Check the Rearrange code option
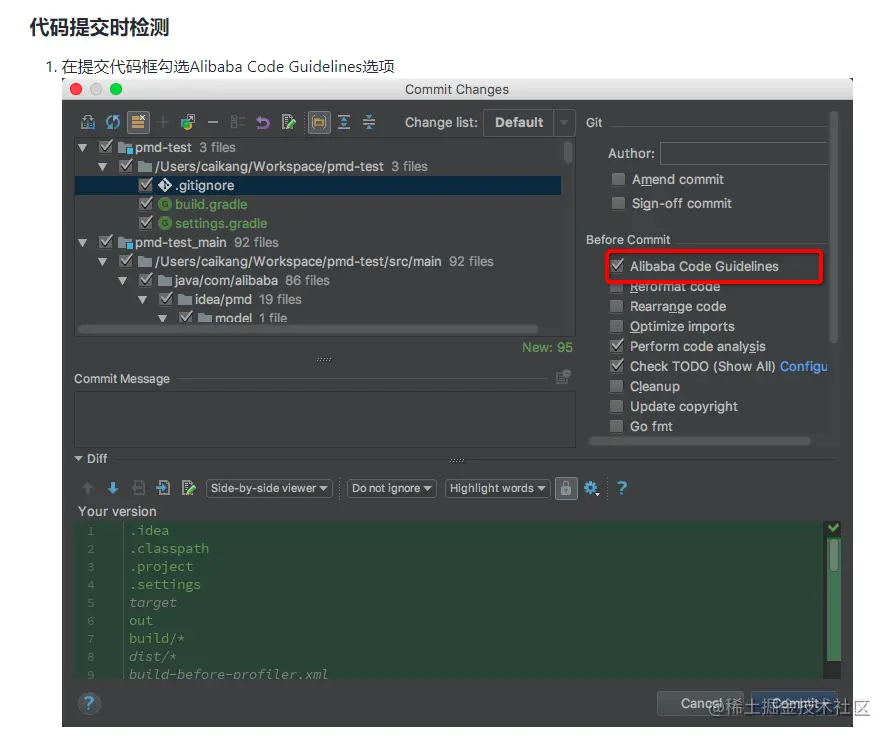 (x=616, y=306)
